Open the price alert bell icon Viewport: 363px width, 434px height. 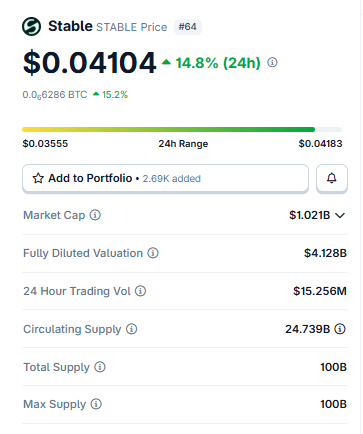click(332, 178)
